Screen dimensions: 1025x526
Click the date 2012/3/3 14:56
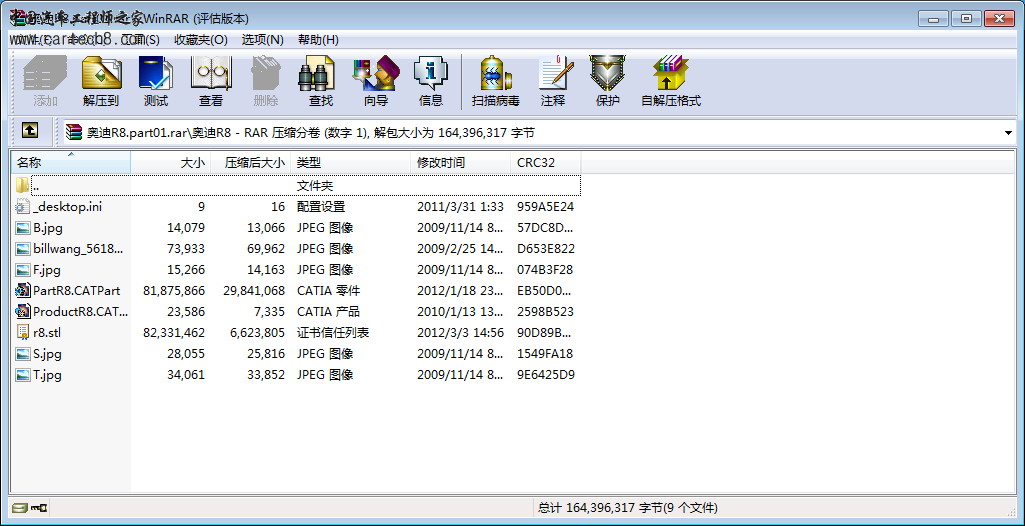[460, 333]
